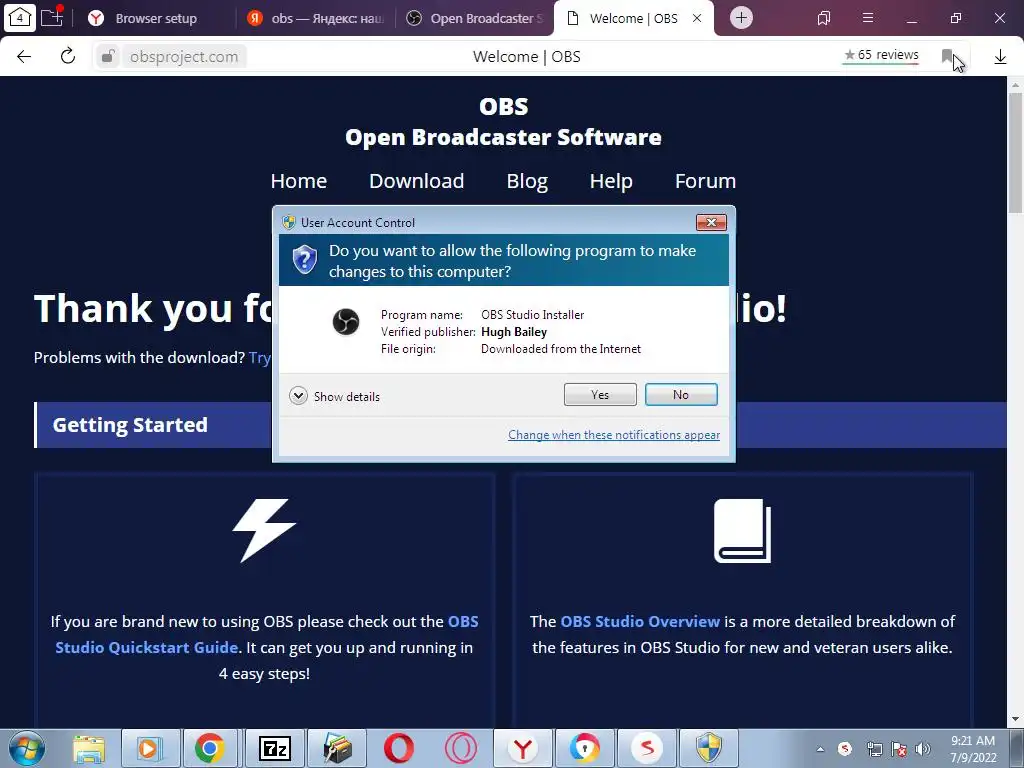
Task: Switch to Open Broadcaster Software tab
Action: click(x=475, y=18)
